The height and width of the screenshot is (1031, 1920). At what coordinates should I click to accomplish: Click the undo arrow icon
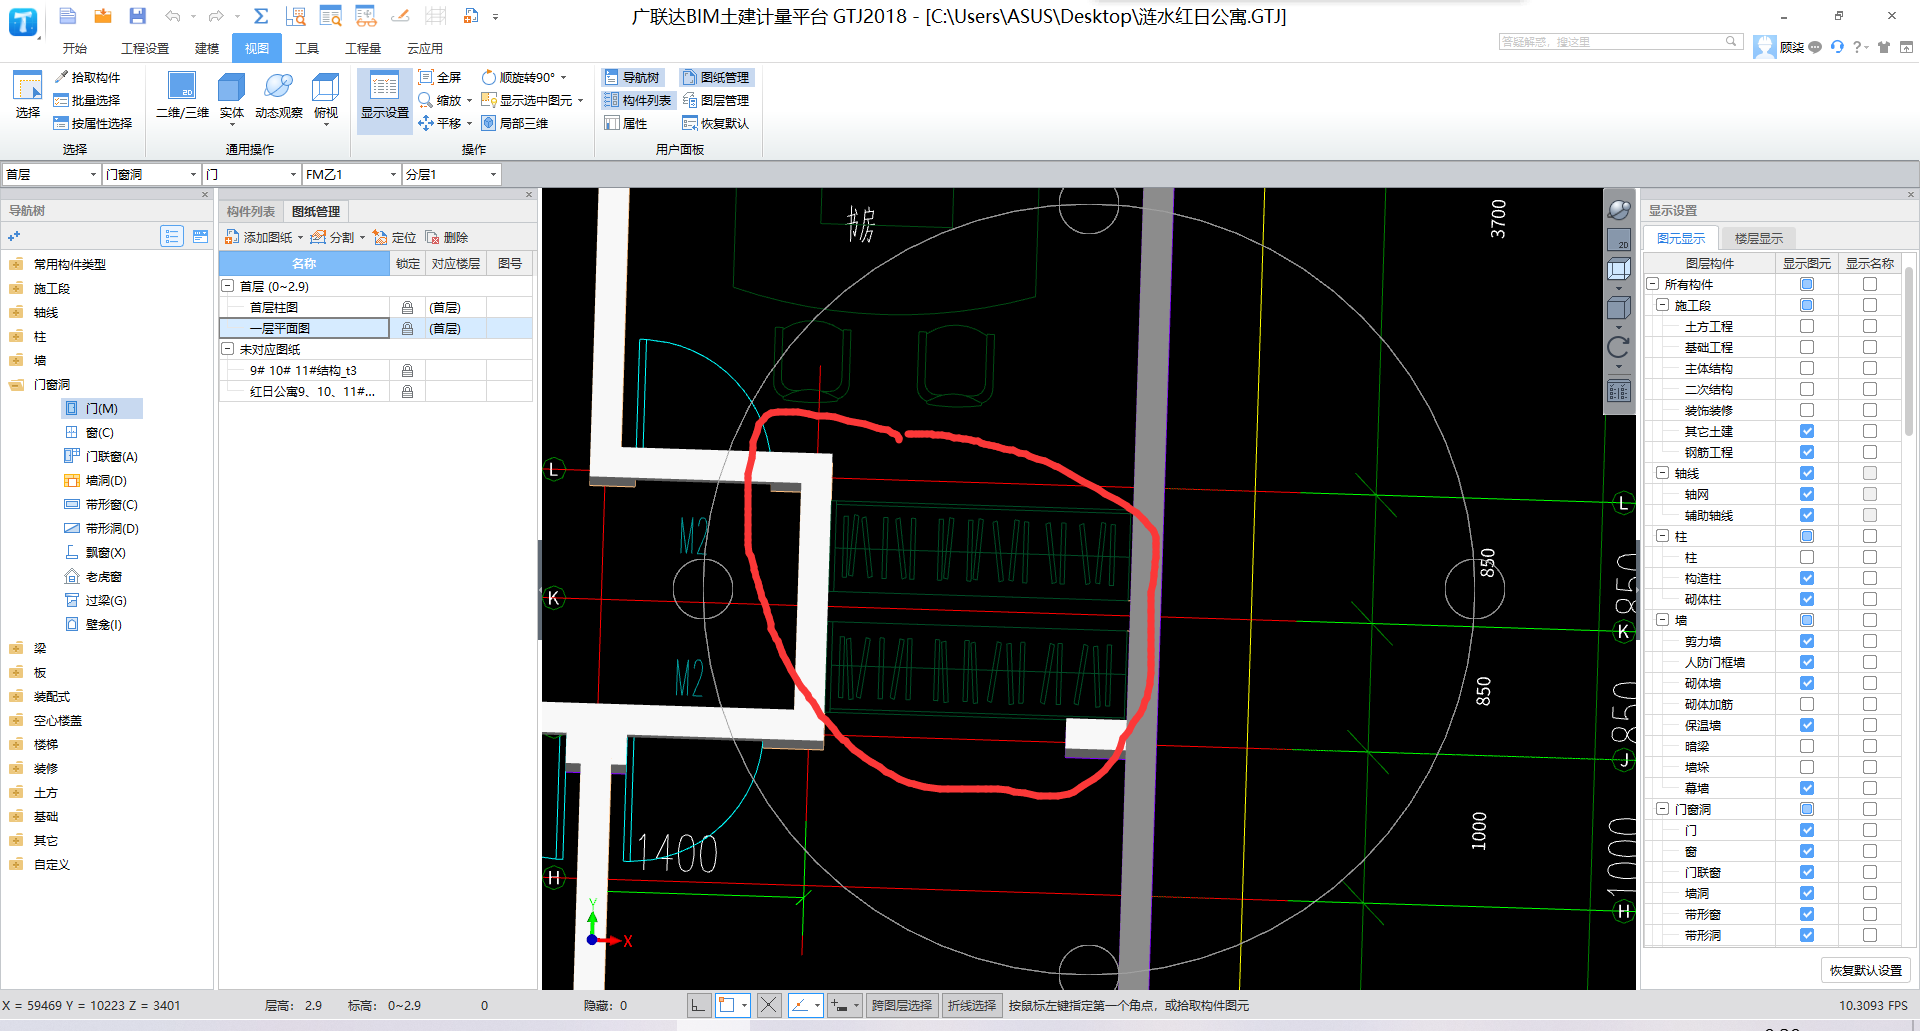(x=172, y=16)
